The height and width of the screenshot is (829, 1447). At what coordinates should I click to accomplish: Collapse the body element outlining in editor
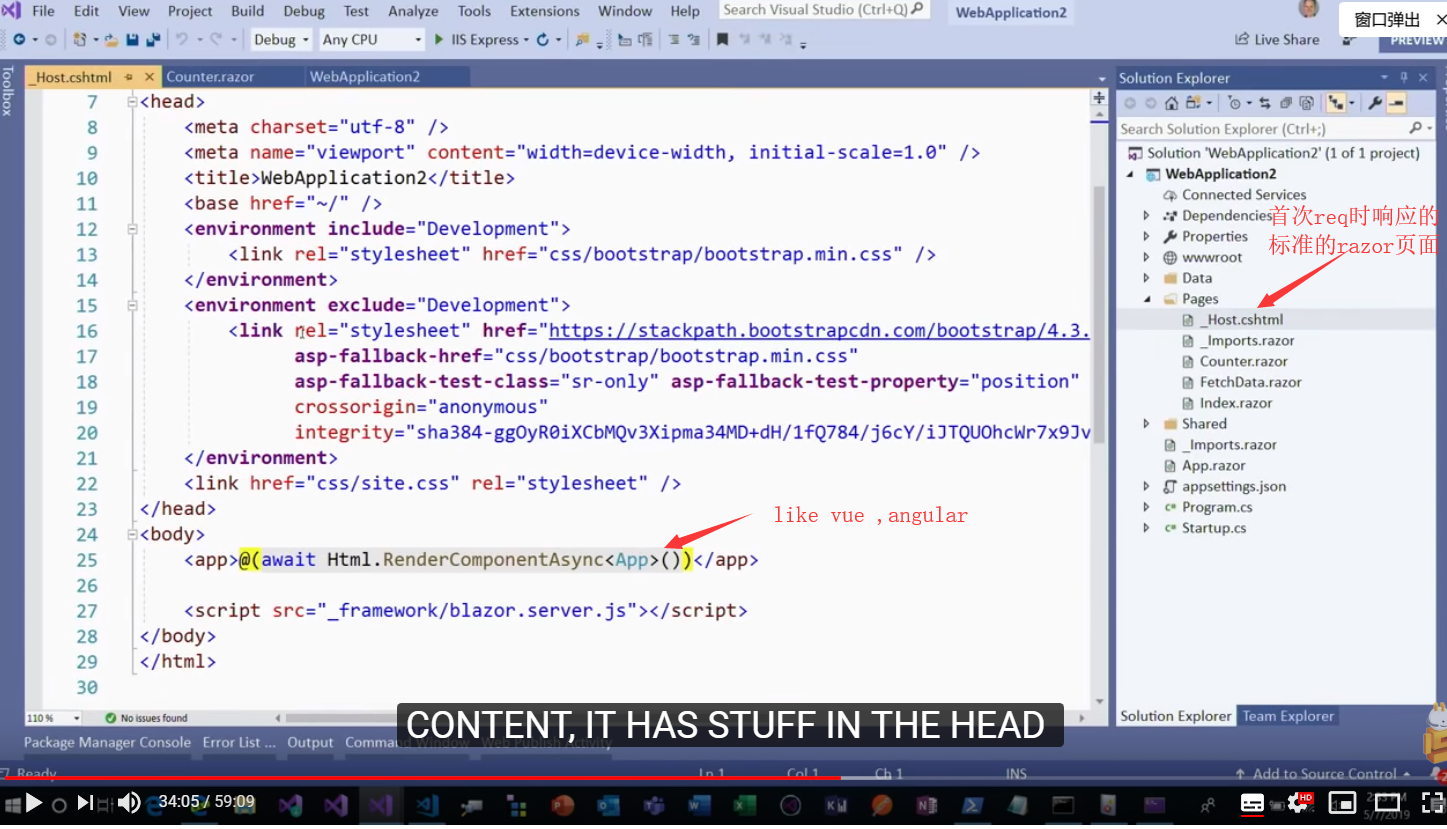click(x=131, y=535)
